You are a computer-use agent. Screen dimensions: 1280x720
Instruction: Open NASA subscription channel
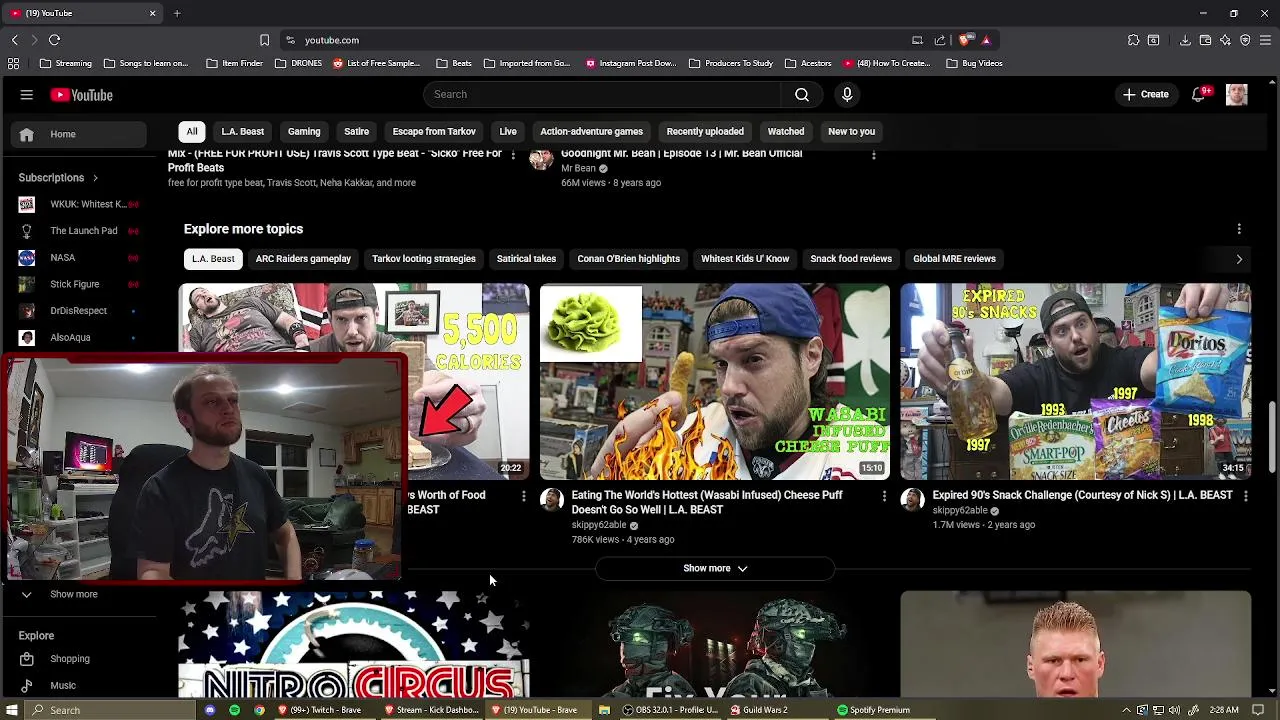coord(63,257)
